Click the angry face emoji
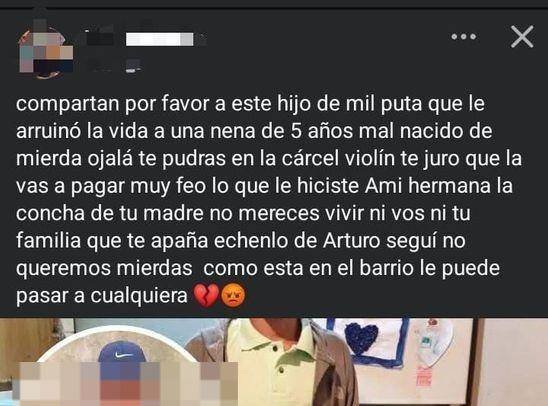 (233, 296)
